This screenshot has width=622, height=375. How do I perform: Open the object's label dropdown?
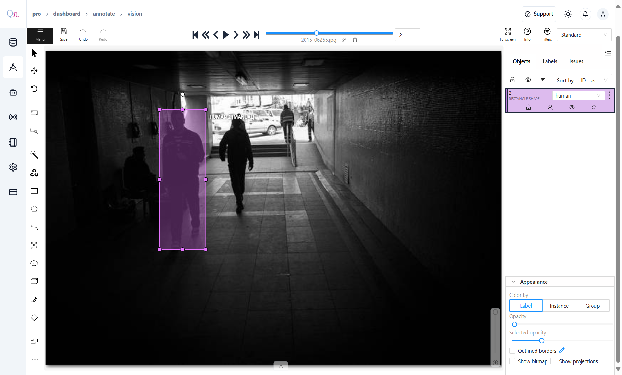pos(578,96)
